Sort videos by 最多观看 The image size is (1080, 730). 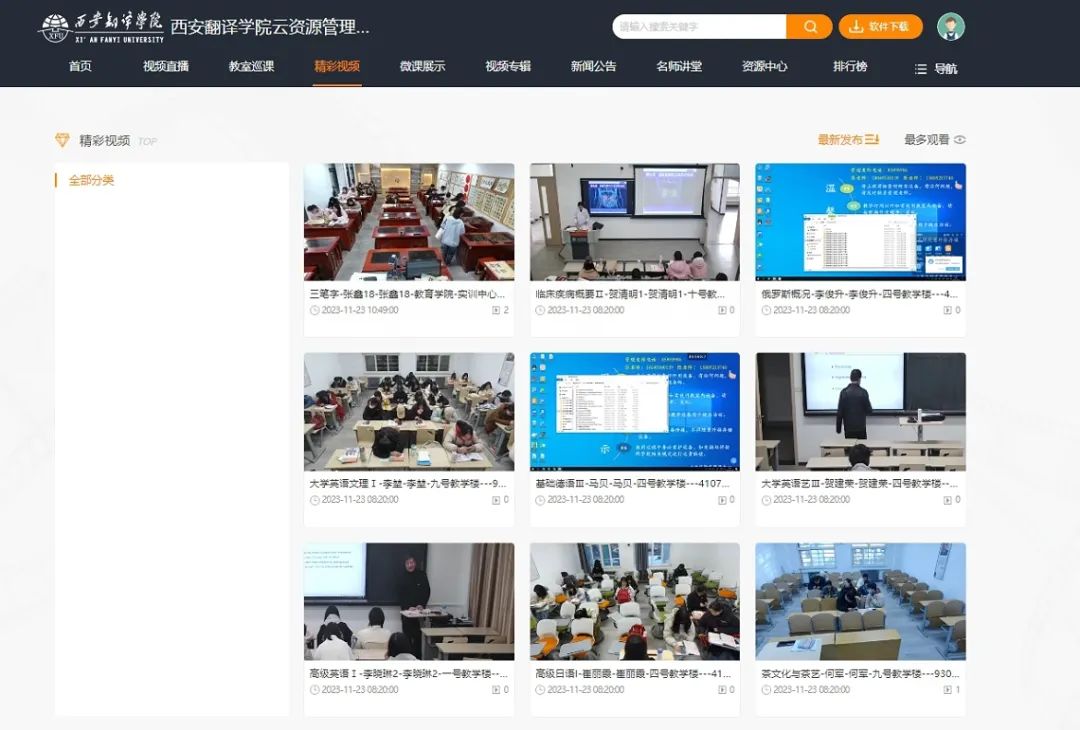pyautogui.click(x=926, y=140)
